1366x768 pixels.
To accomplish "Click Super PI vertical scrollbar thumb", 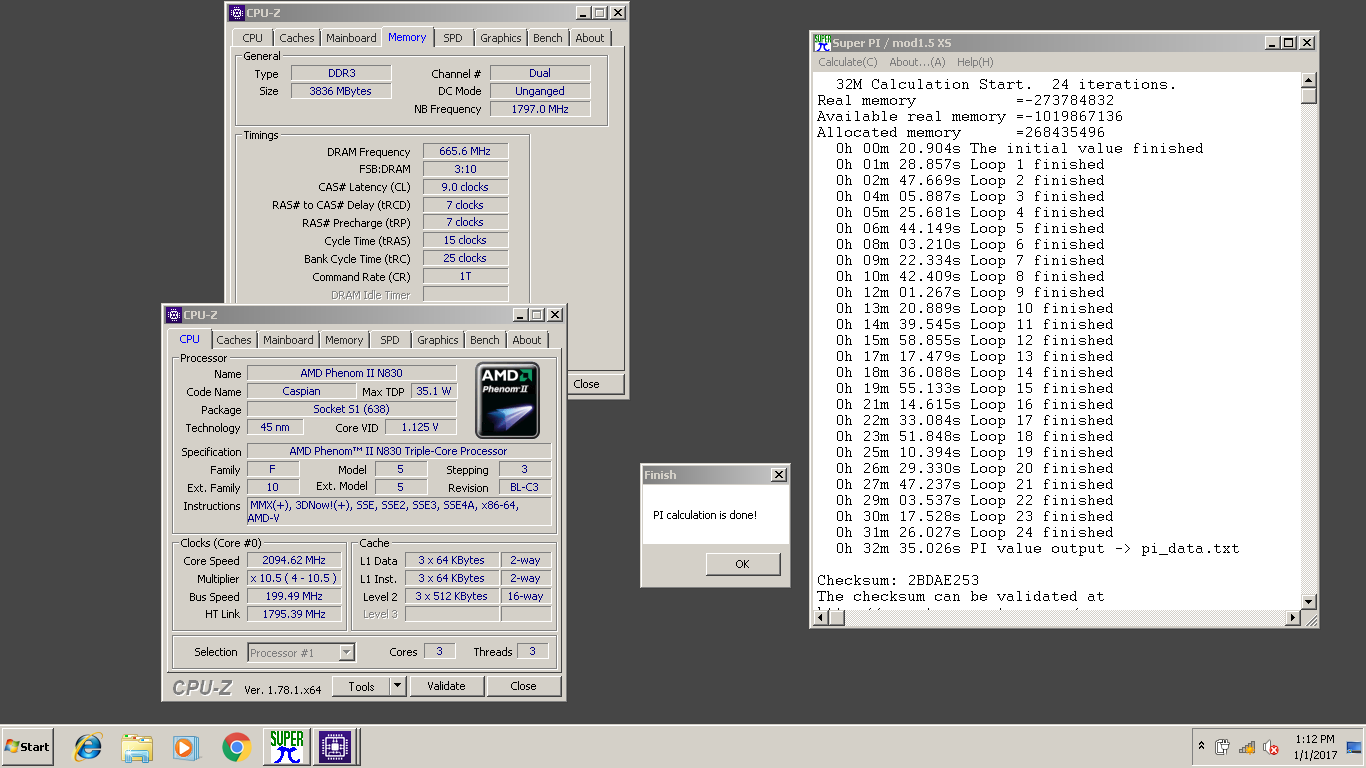I will pos(1309,96).
